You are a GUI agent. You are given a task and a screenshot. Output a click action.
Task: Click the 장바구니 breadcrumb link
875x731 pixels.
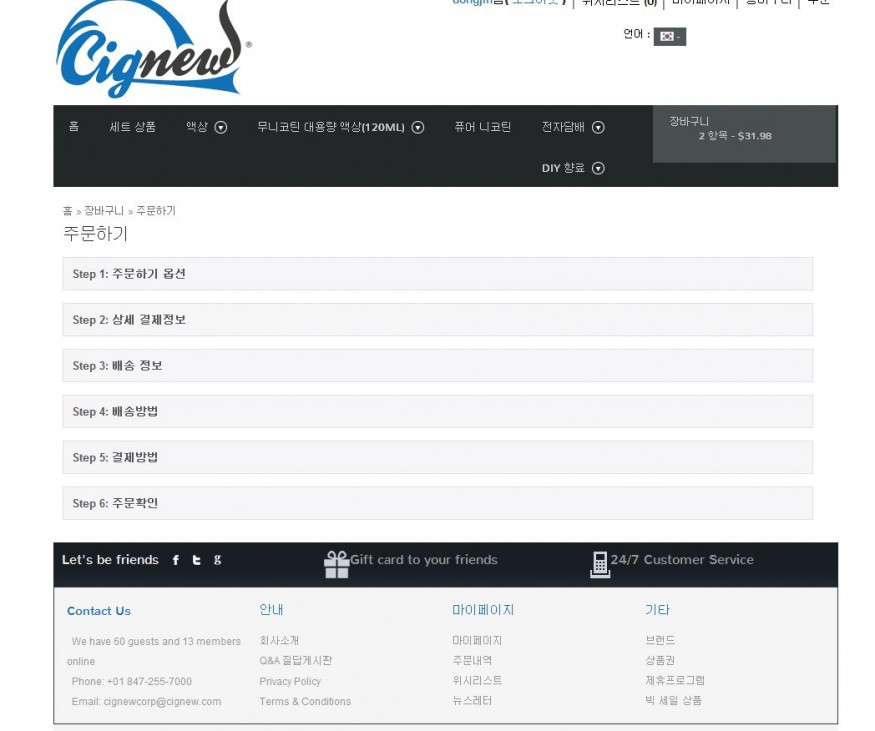(104, 211)
